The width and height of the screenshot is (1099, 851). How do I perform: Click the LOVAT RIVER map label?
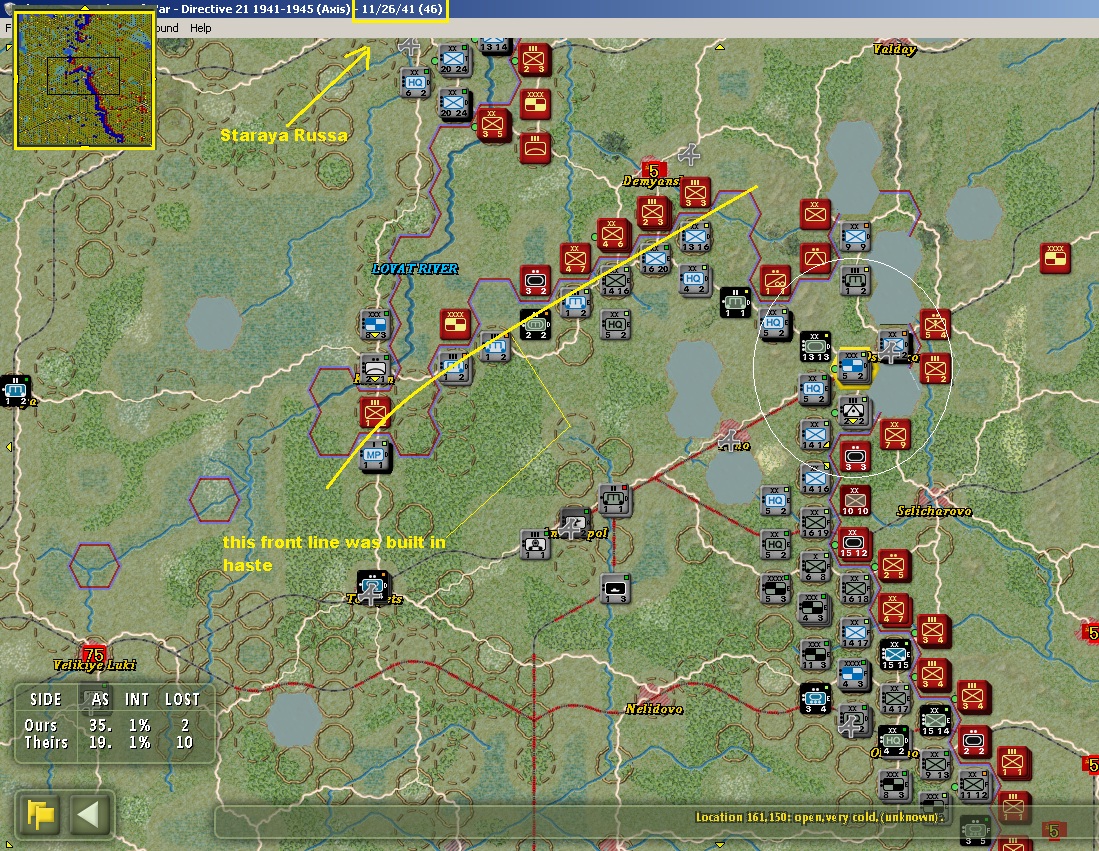[415, 268]
